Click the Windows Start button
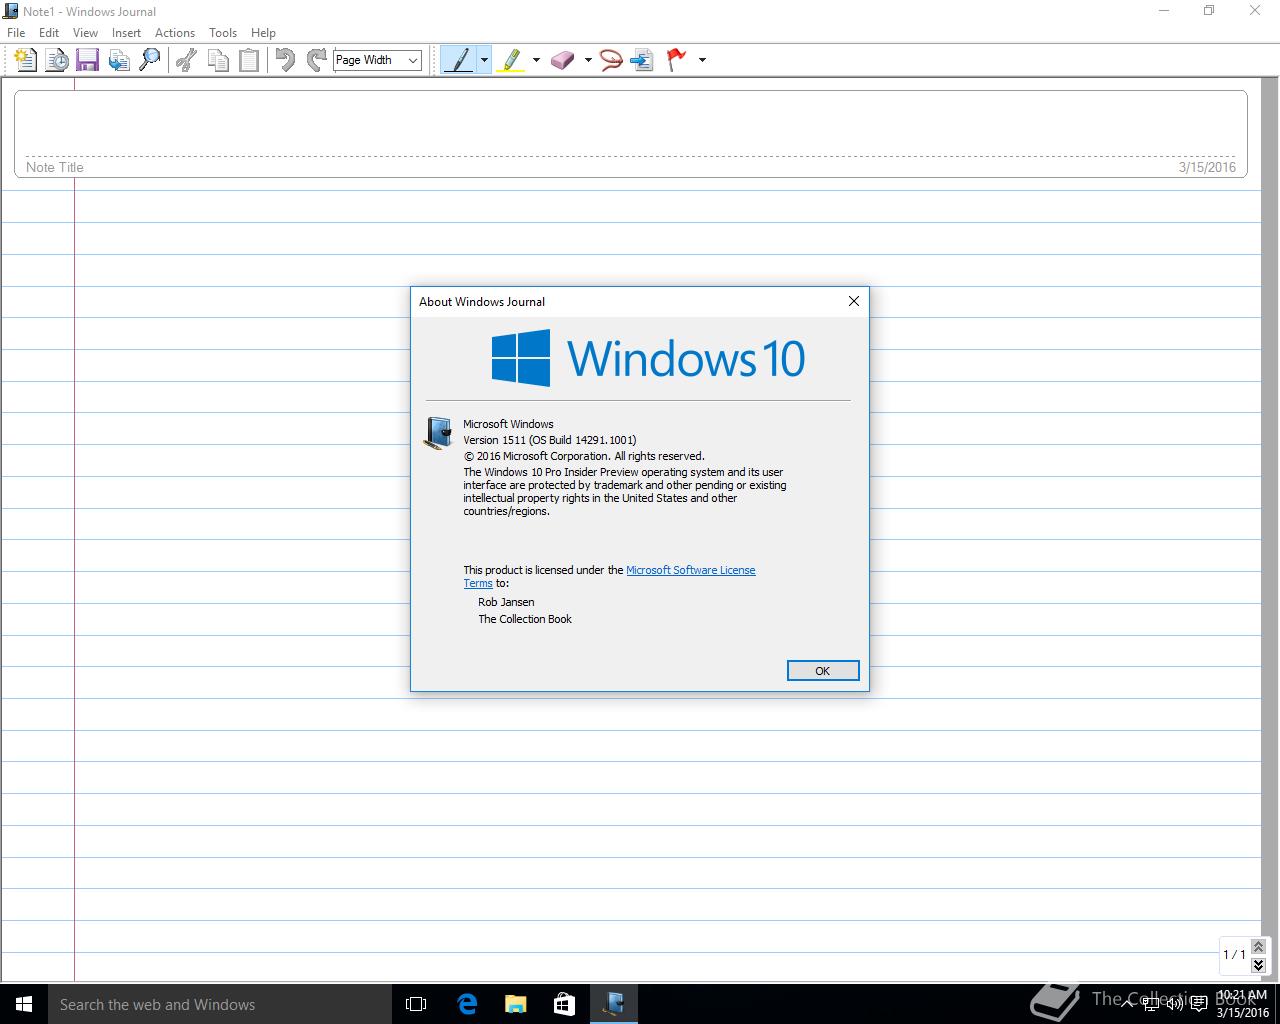 24,1004
